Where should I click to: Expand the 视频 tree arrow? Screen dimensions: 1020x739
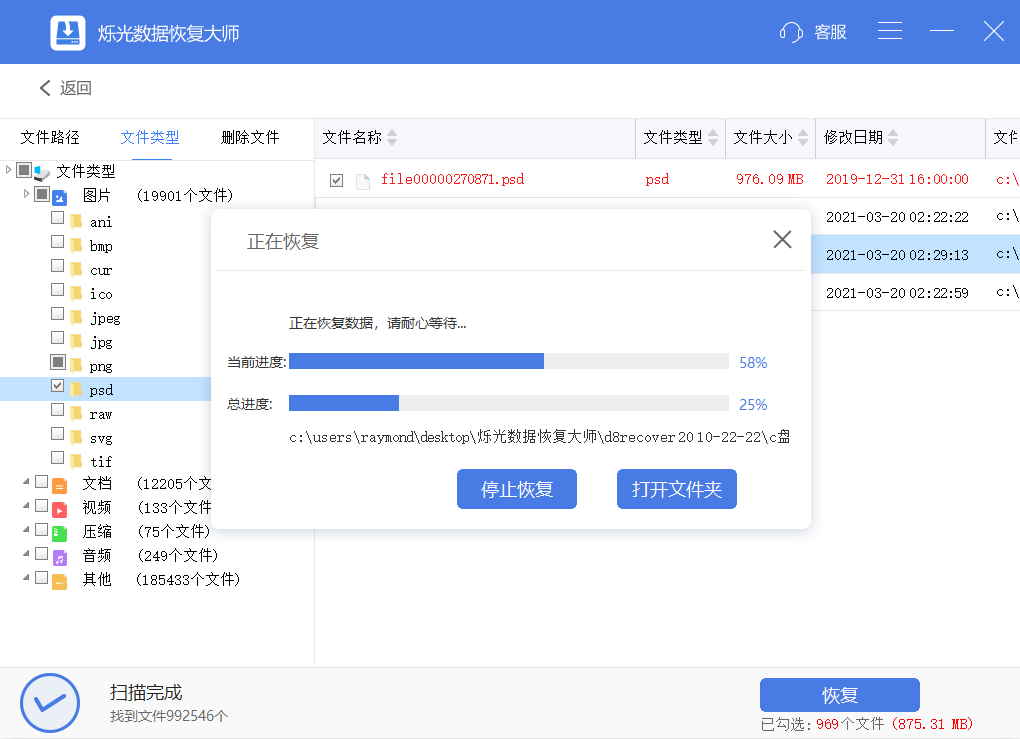[26, 505]
